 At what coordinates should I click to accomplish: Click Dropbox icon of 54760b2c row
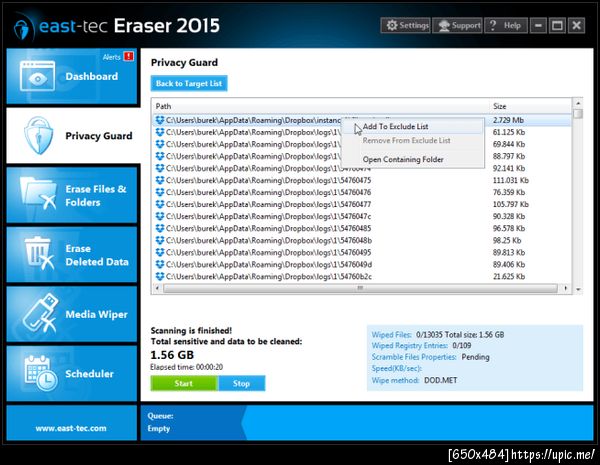160,276
